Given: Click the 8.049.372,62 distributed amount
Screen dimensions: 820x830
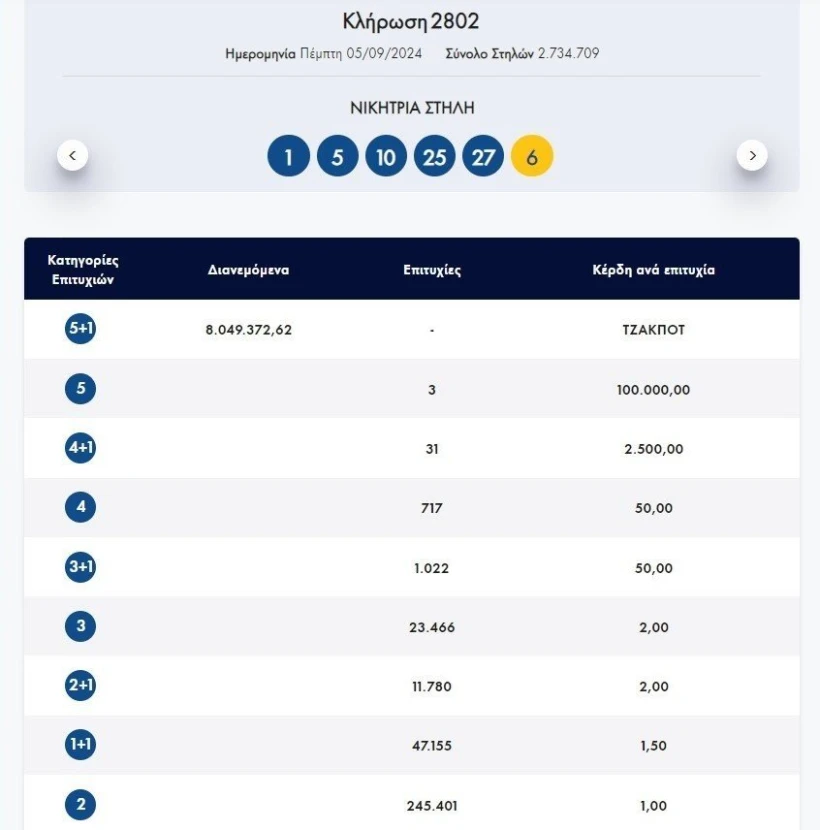Looking at the screenshot, I should point(248,330).
